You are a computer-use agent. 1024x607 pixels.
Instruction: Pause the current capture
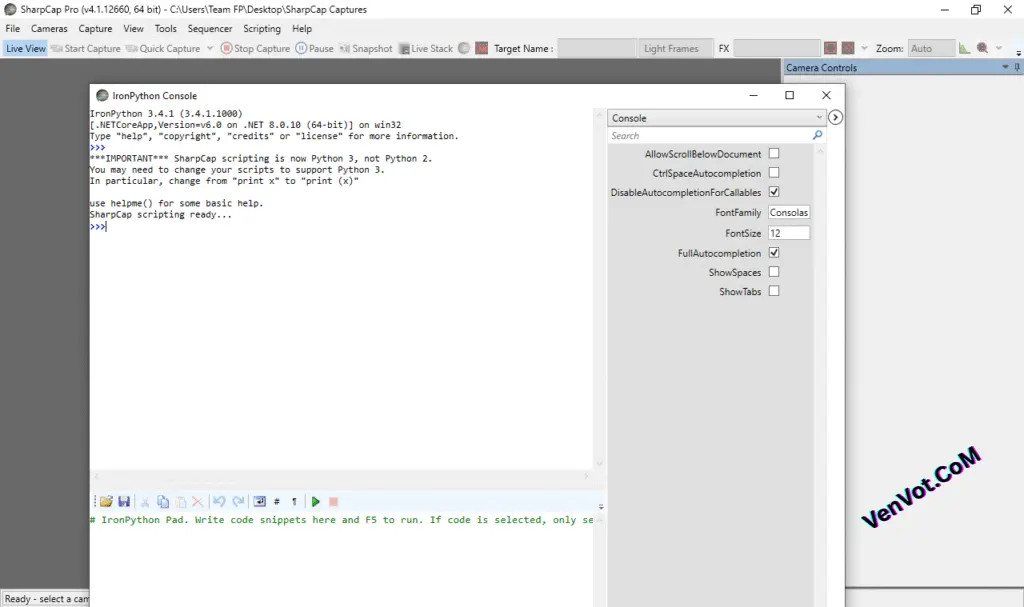click(315, 48)
